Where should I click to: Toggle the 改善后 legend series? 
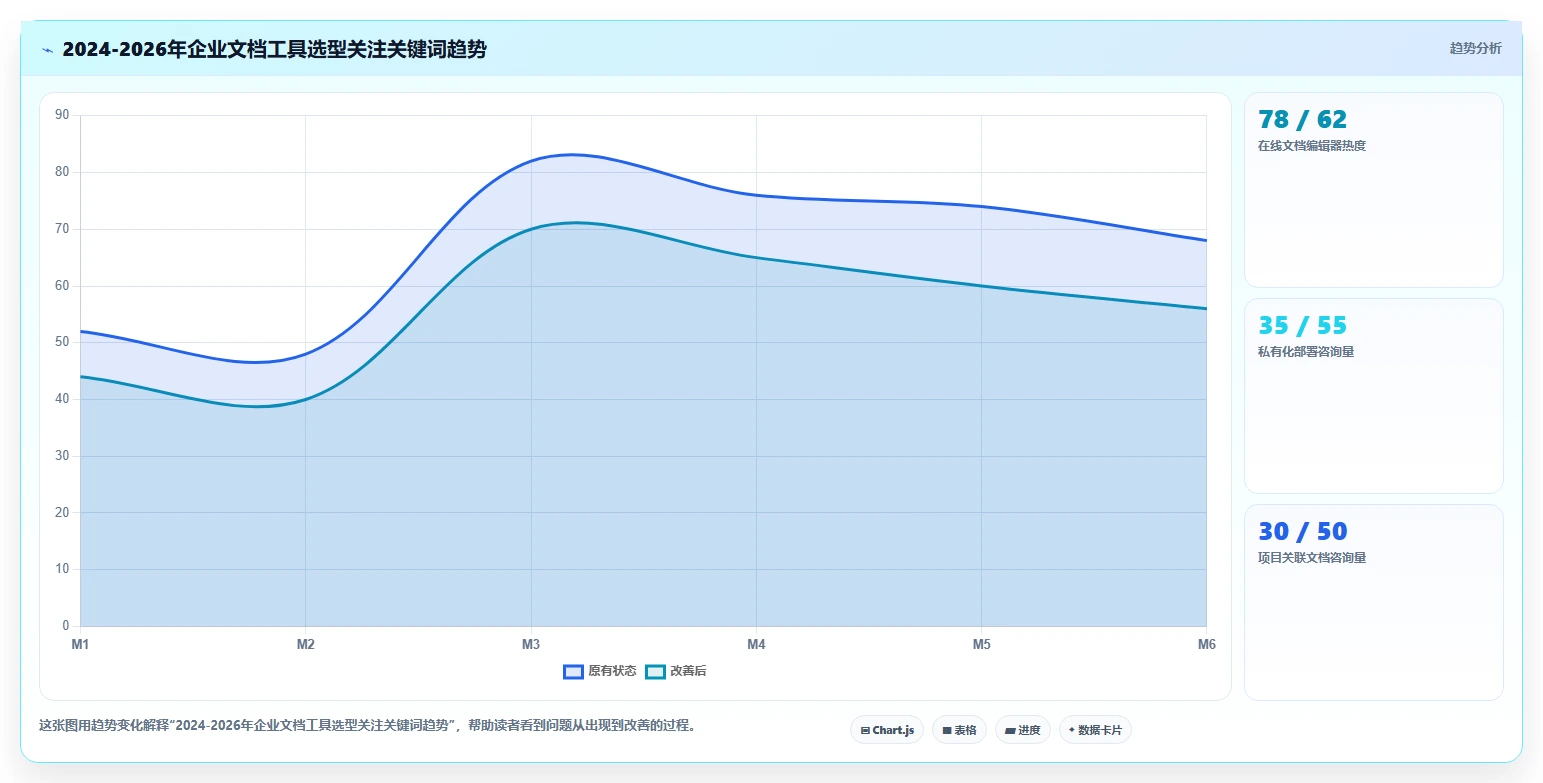coord(676,671)
